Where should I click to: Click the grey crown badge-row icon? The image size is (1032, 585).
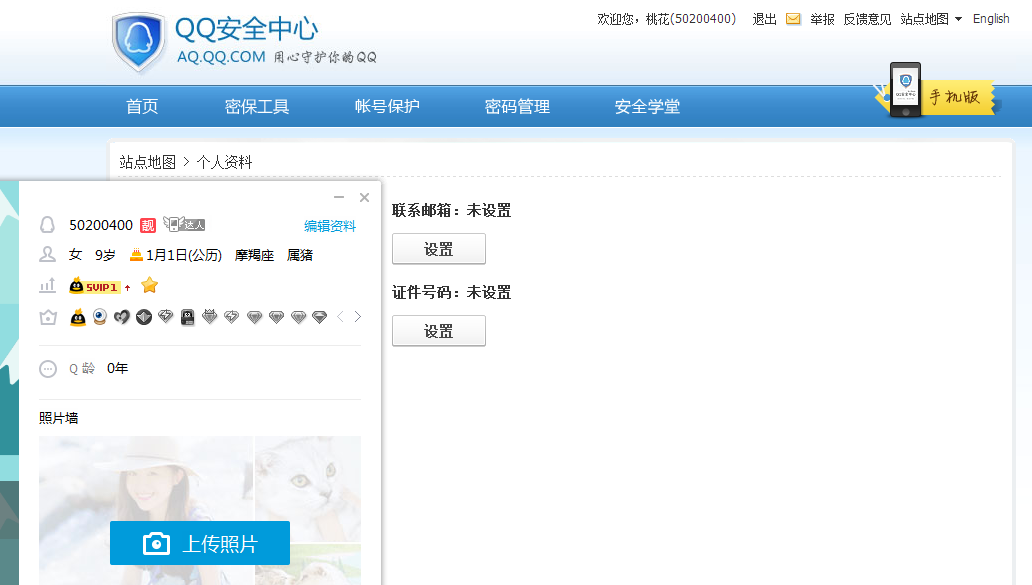[x=48, y=317]
